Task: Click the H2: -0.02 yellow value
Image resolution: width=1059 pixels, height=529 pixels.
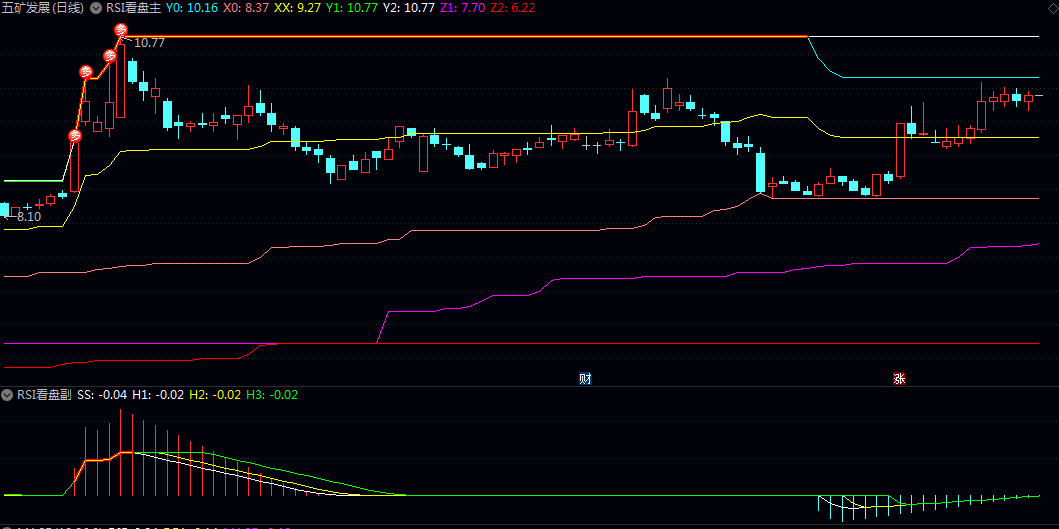Action: click(215, 395)
